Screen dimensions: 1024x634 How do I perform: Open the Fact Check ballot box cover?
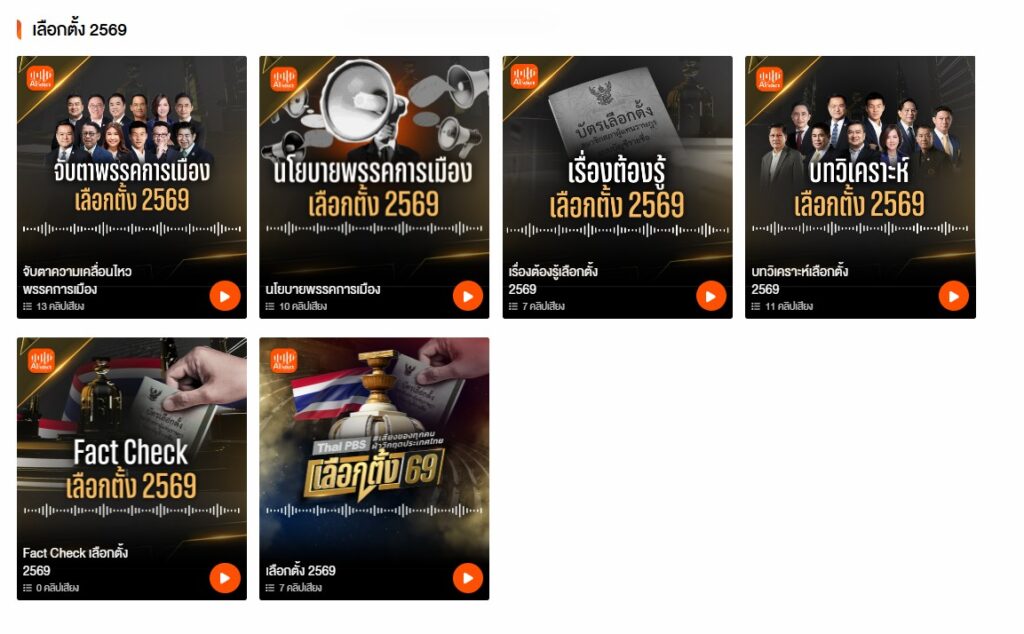pyautogui.click(x=132, y=437)
